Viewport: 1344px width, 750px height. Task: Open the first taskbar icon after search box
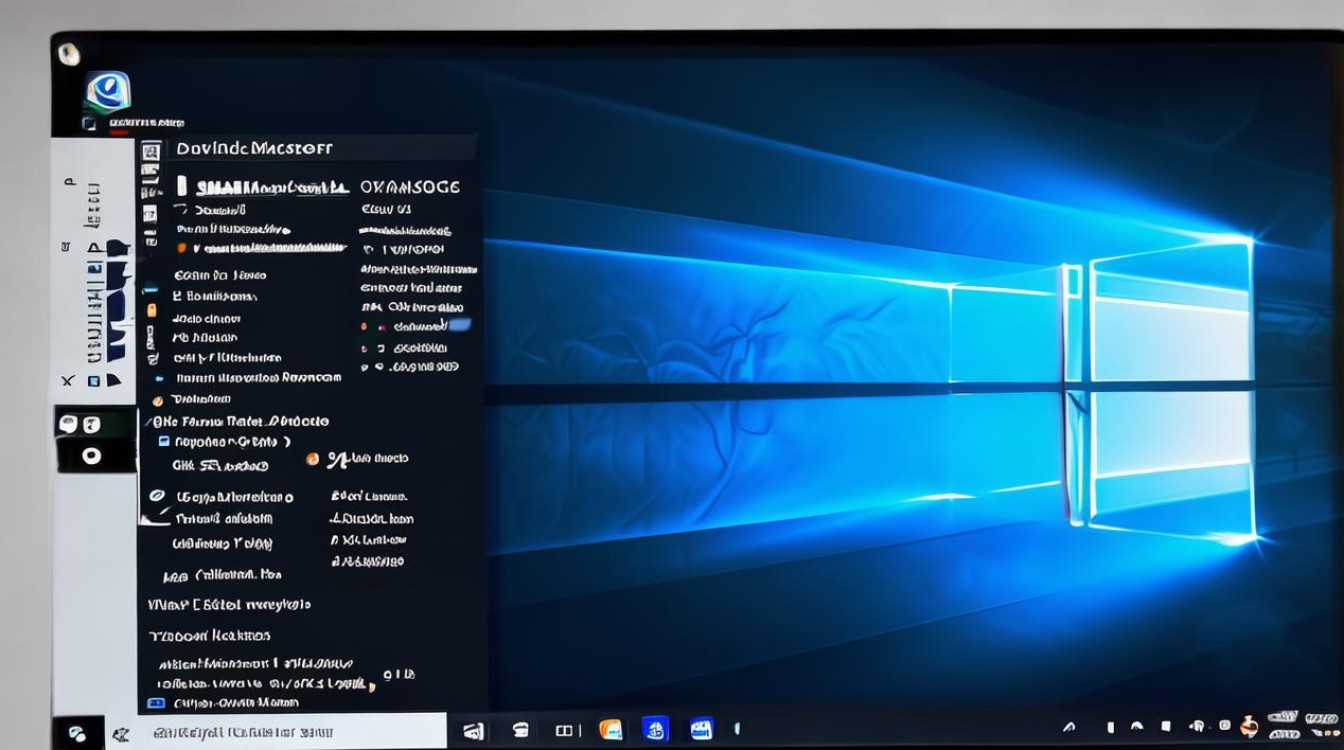click(x=474, y=731)
